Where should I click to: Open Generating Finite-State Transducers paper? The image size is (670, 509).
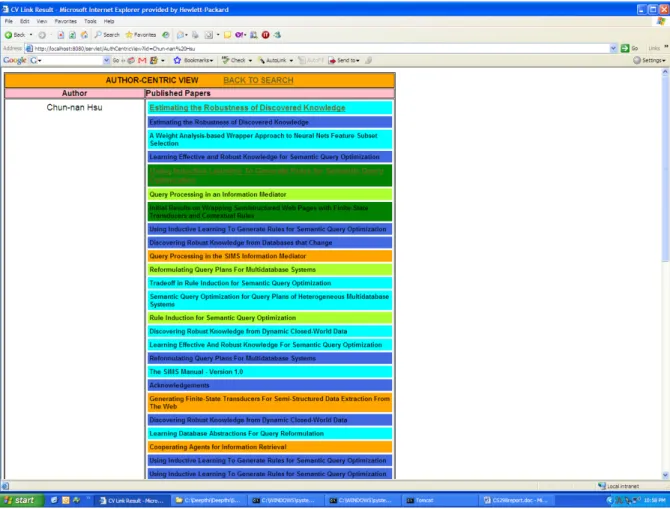point(270,403)
